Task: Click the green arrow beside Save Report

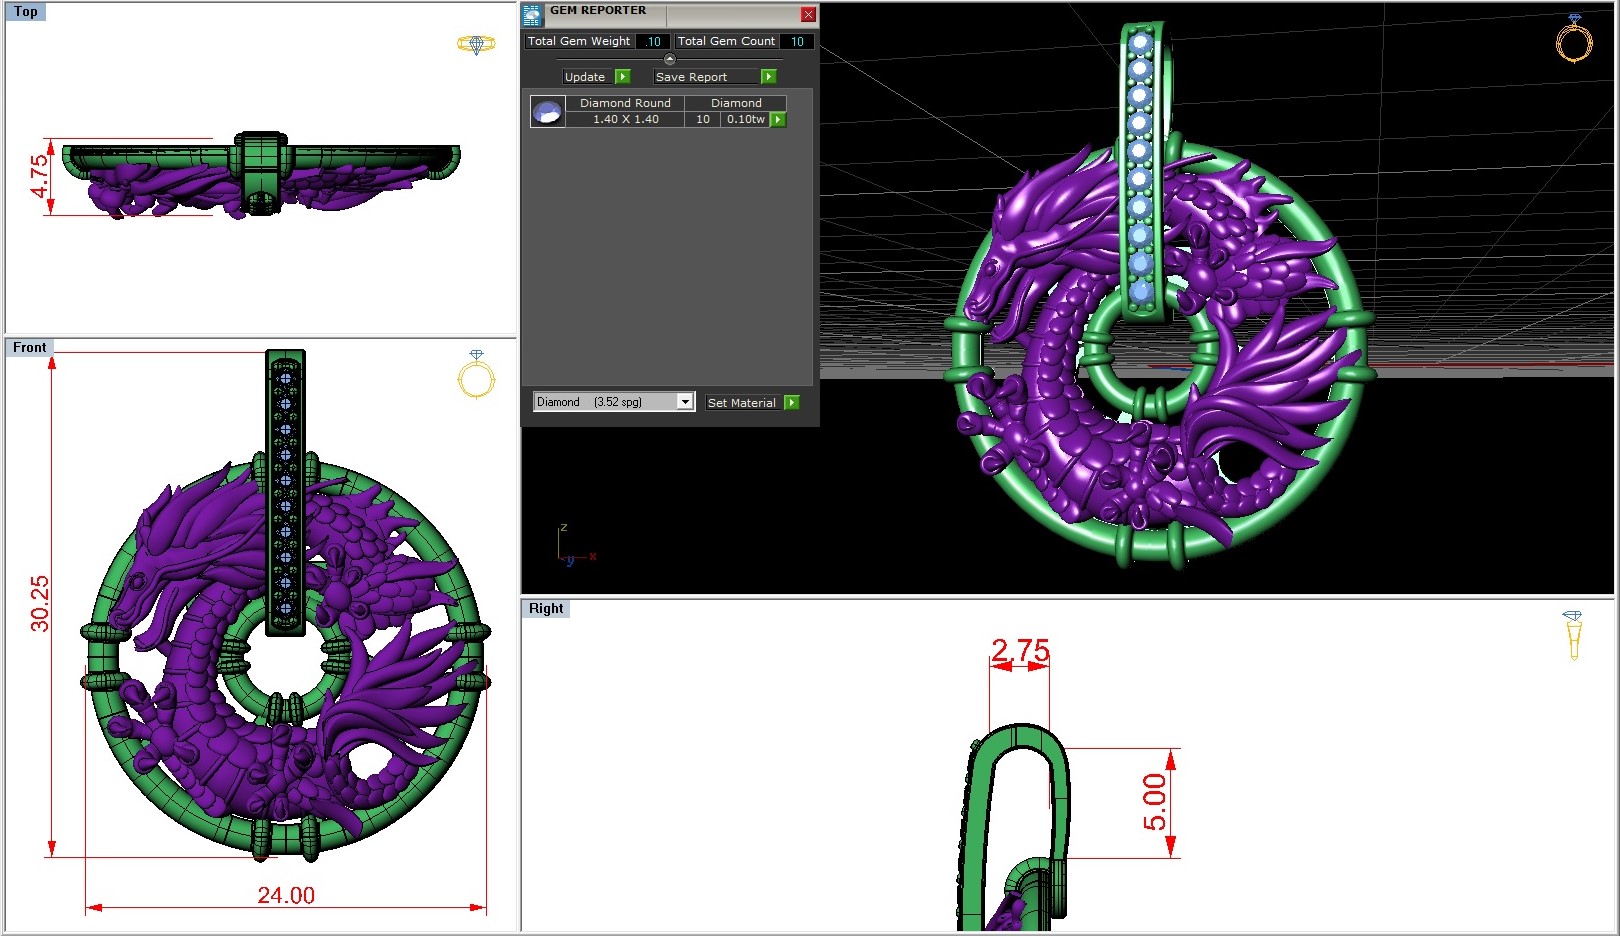Action: coord(769,77)
